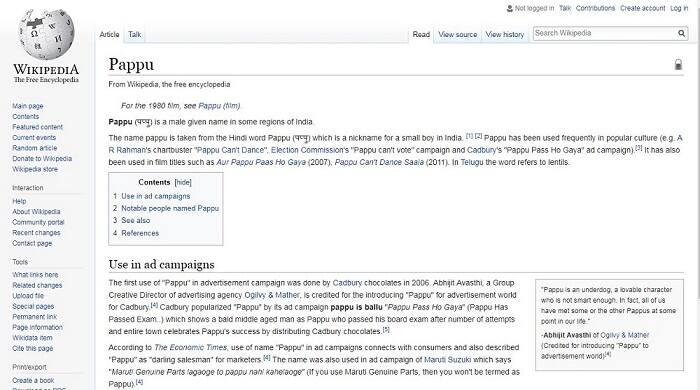Open the Talk tab beside Article

[x=134, y=34]
